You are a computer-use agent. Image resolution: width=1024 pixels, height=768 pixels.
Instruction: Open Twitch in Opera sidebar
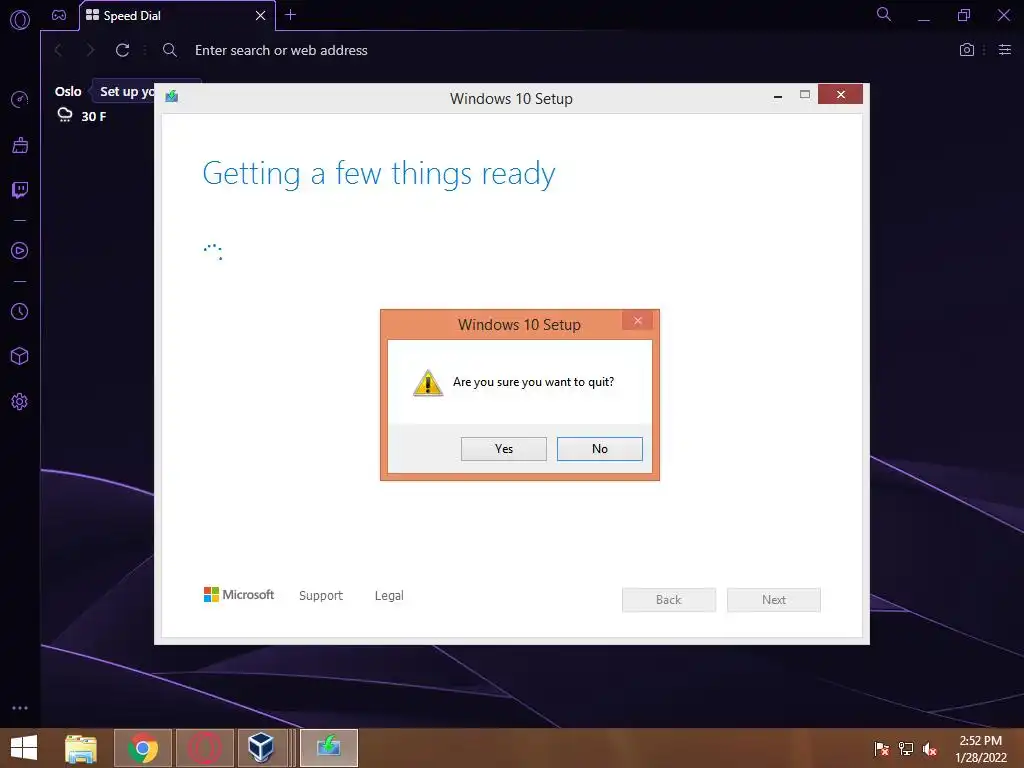tap(20, 190)
